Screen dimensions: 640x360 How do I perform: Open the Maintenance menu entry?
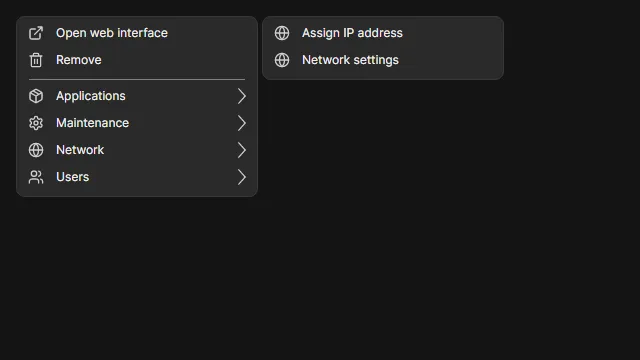point(137,123)
